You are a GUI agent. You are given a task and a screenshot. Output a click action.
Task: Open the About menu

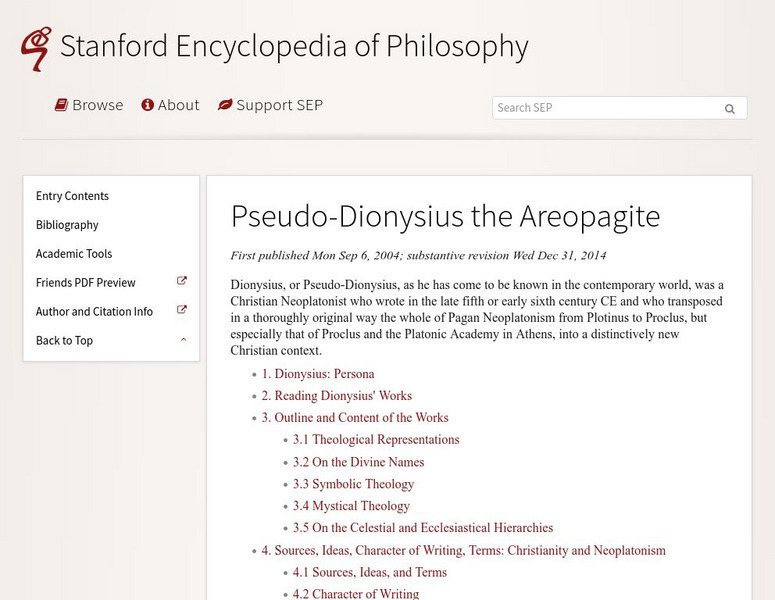click(171, 105)
